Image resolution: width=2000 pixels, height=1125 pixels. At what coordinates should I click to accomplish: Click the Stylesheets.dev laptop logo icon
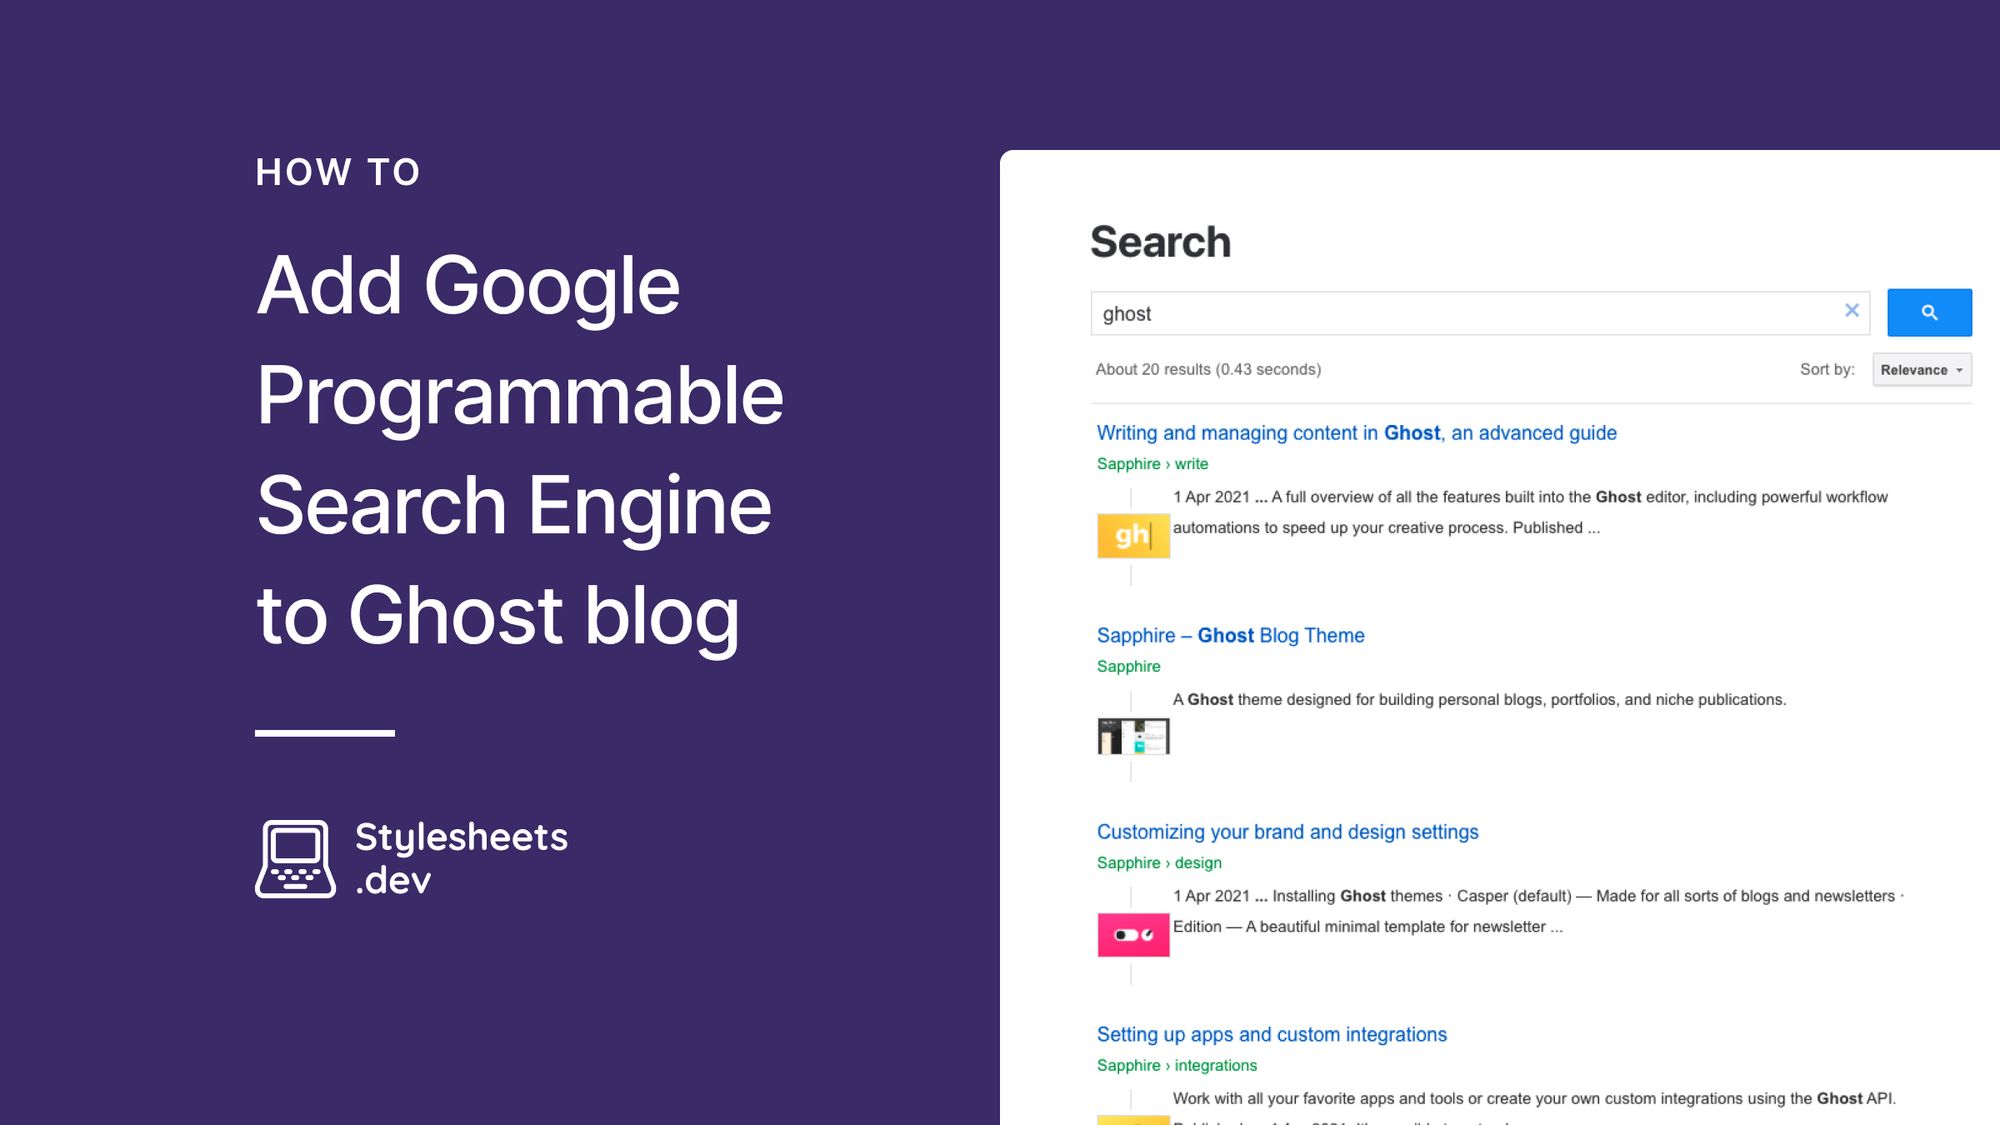click(x=294, y=856)
